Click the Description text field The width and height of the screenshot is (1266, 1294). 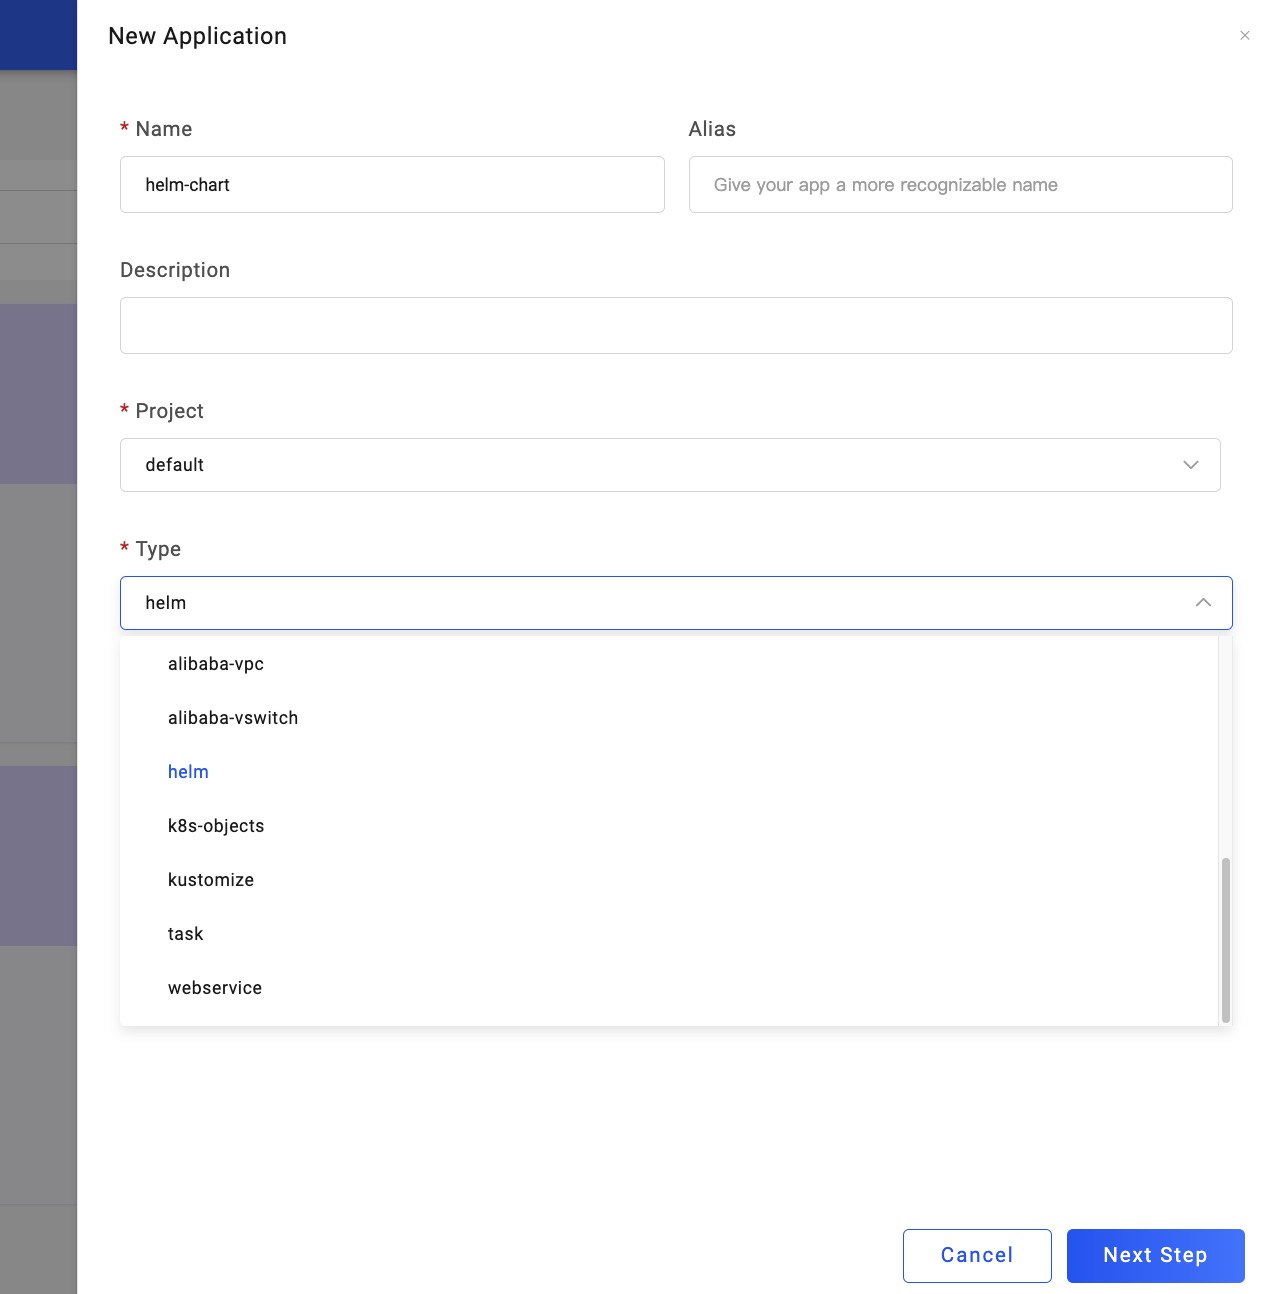[x=676, y=326]
